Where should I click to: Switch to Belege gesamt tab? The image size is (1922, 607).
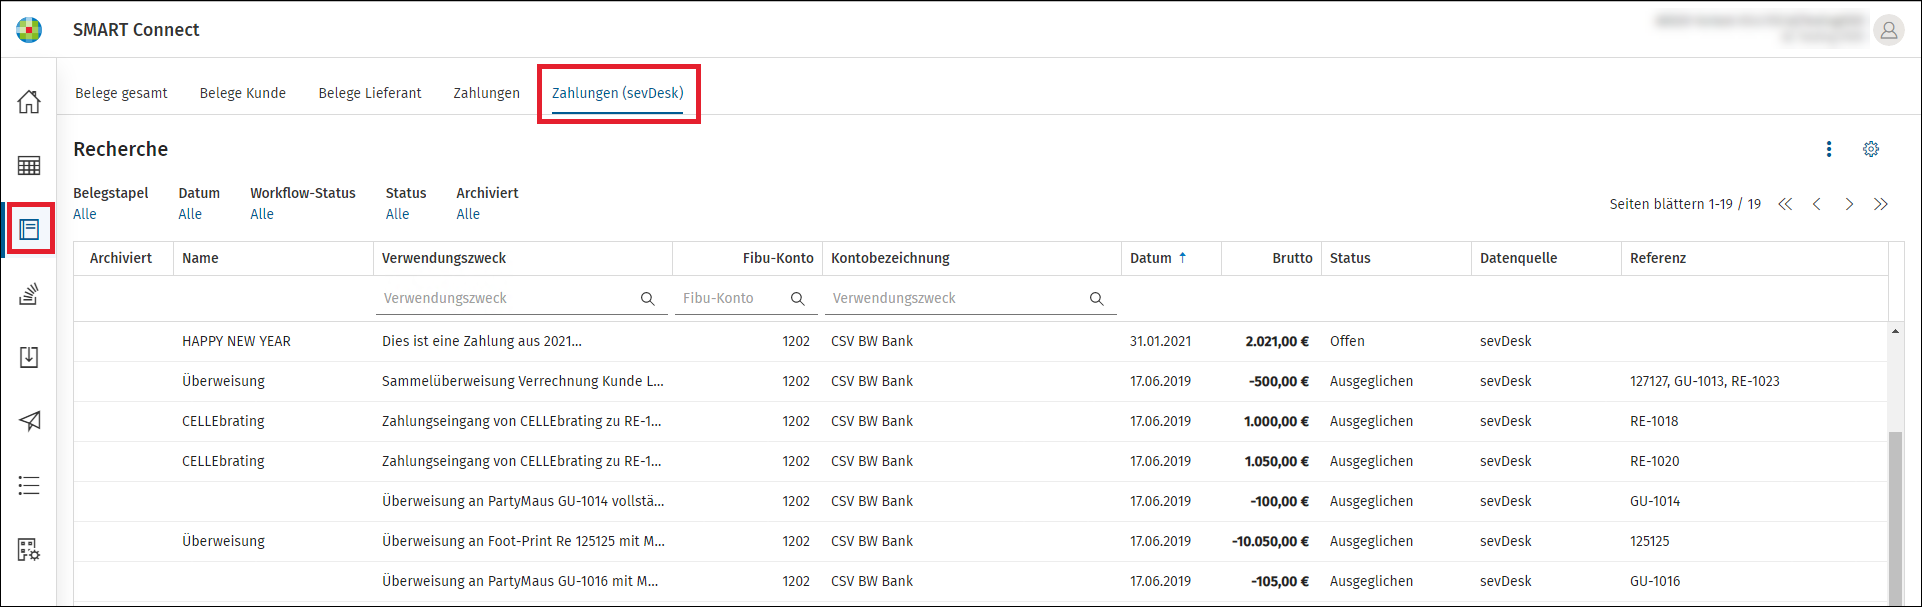click(121, 93)
